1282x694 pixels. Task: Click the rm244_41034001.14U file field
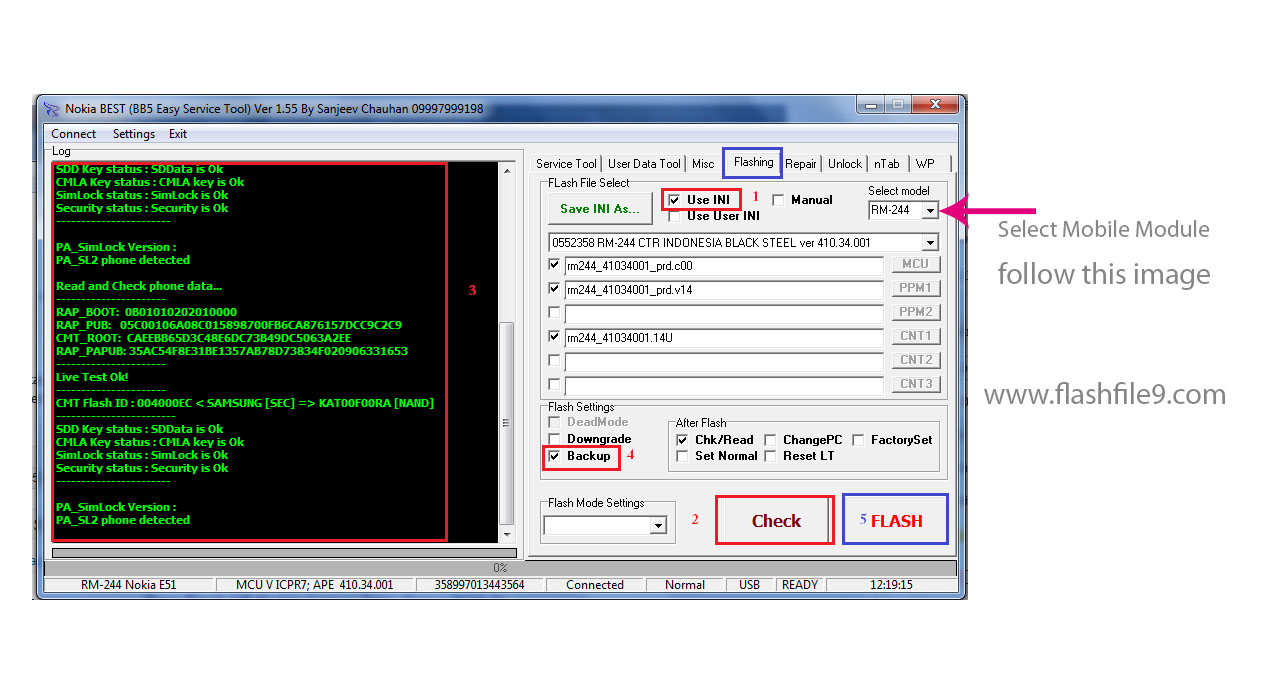(x=724, y=338)
